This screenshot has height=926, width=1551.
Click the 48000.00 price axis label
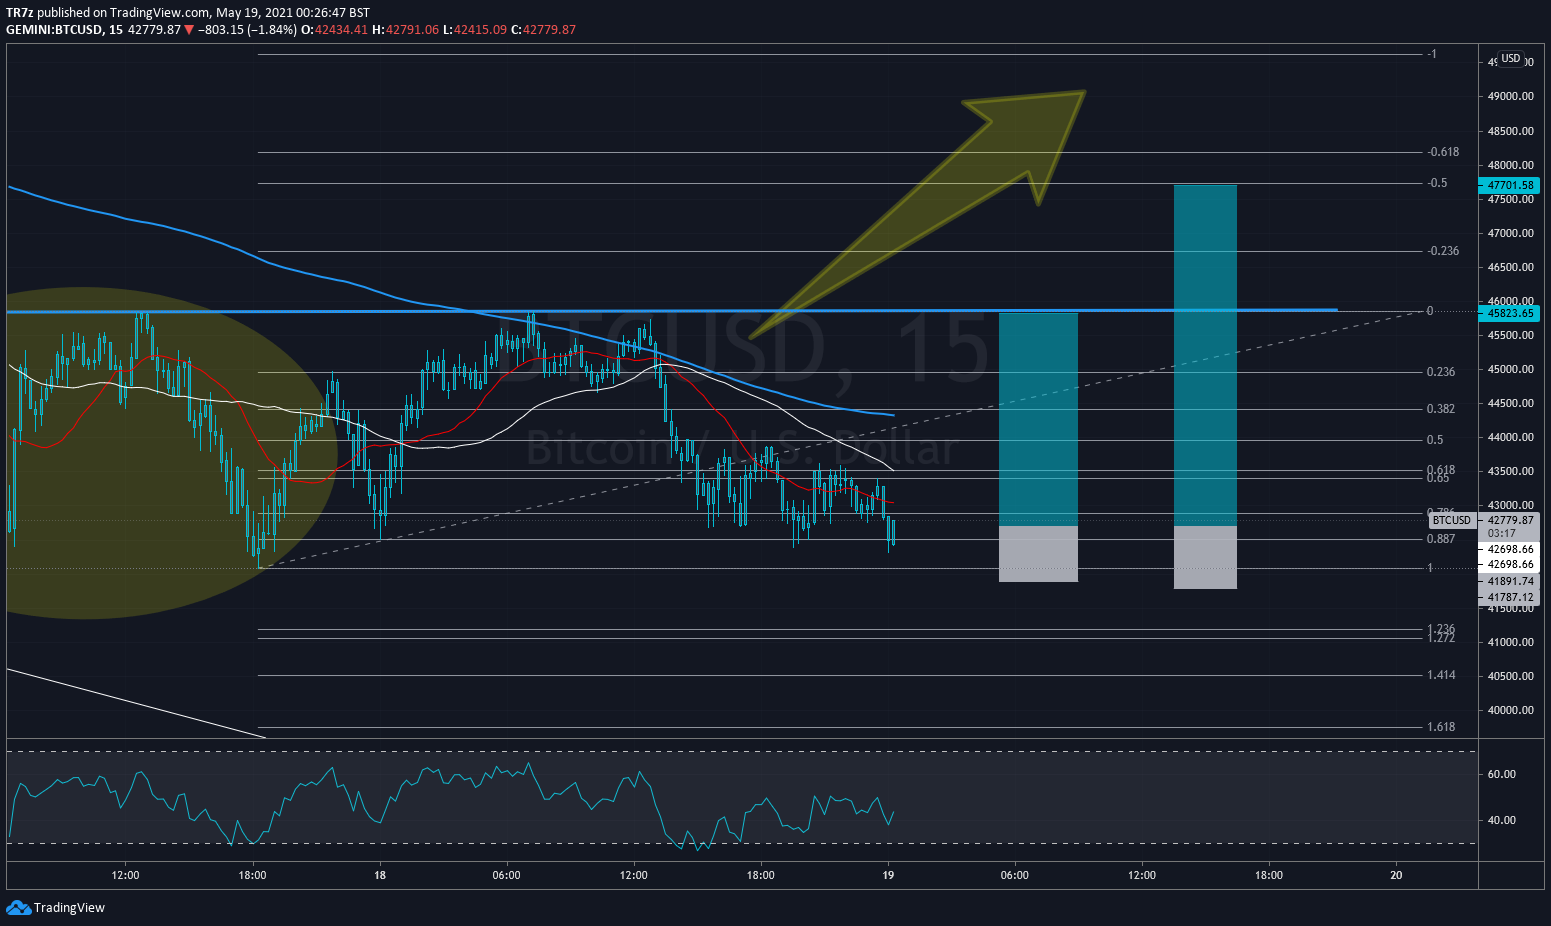click(x=1510, y=165)
